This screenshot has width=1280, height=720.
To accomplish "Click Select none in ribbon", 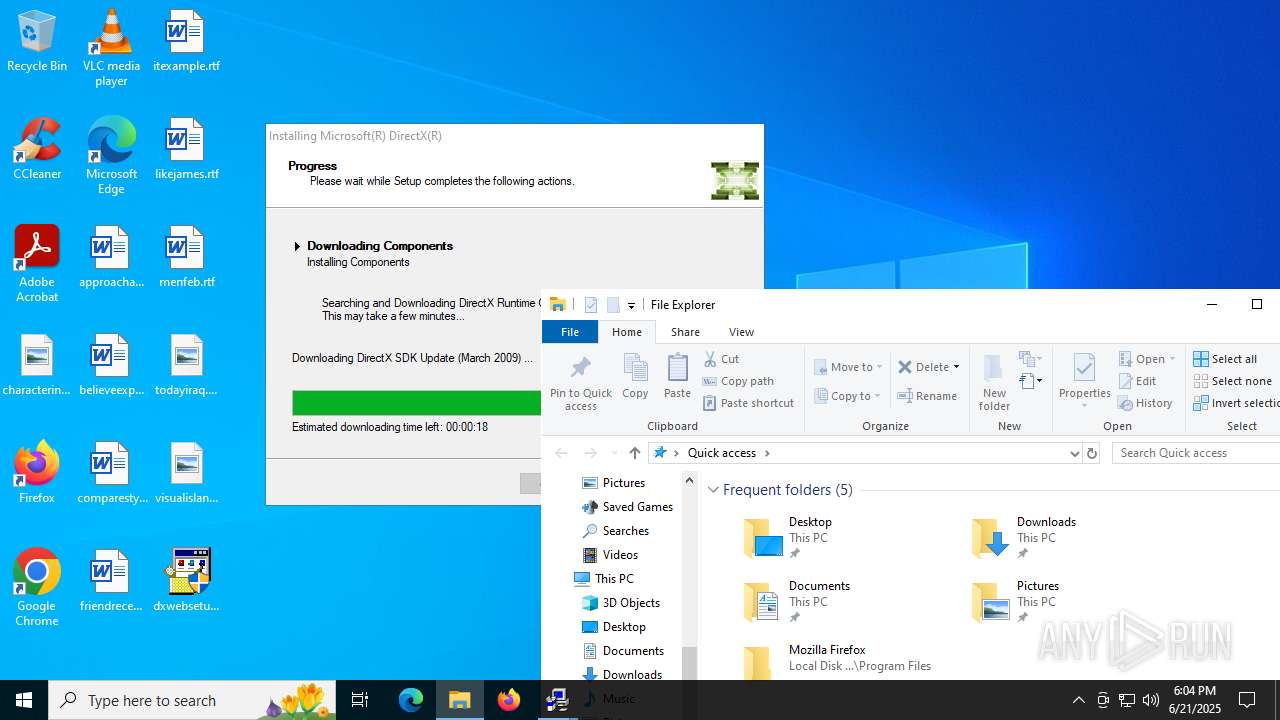I will pos(1232,381).
